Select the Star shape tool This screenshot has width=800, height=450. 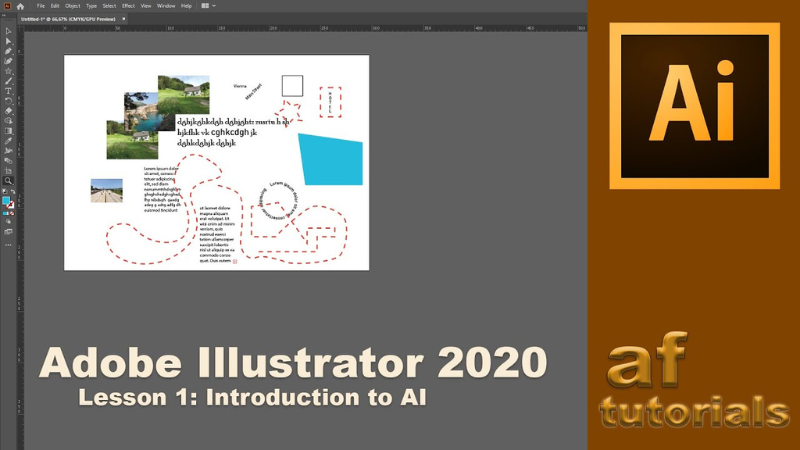[x=8, y=71]
